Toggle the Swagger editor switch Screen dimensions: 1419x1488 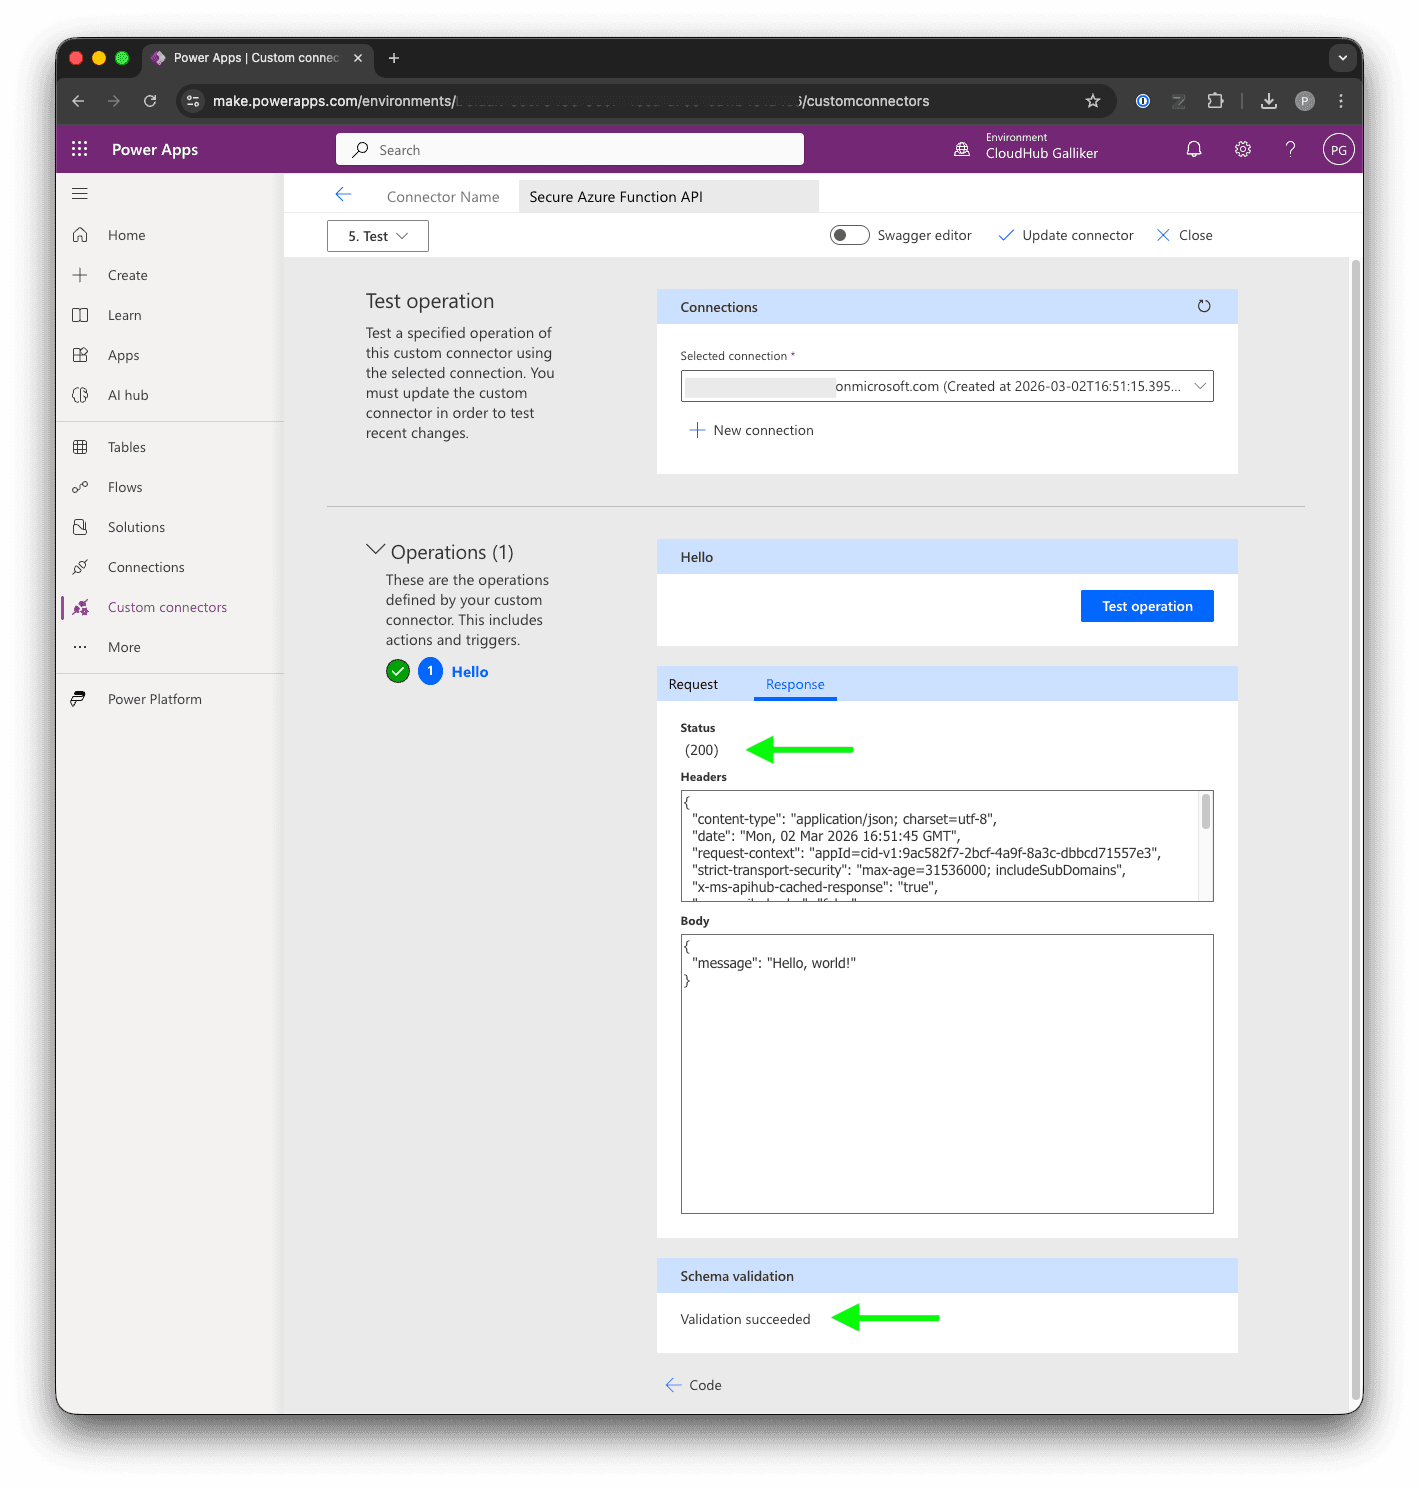[849, 235]
